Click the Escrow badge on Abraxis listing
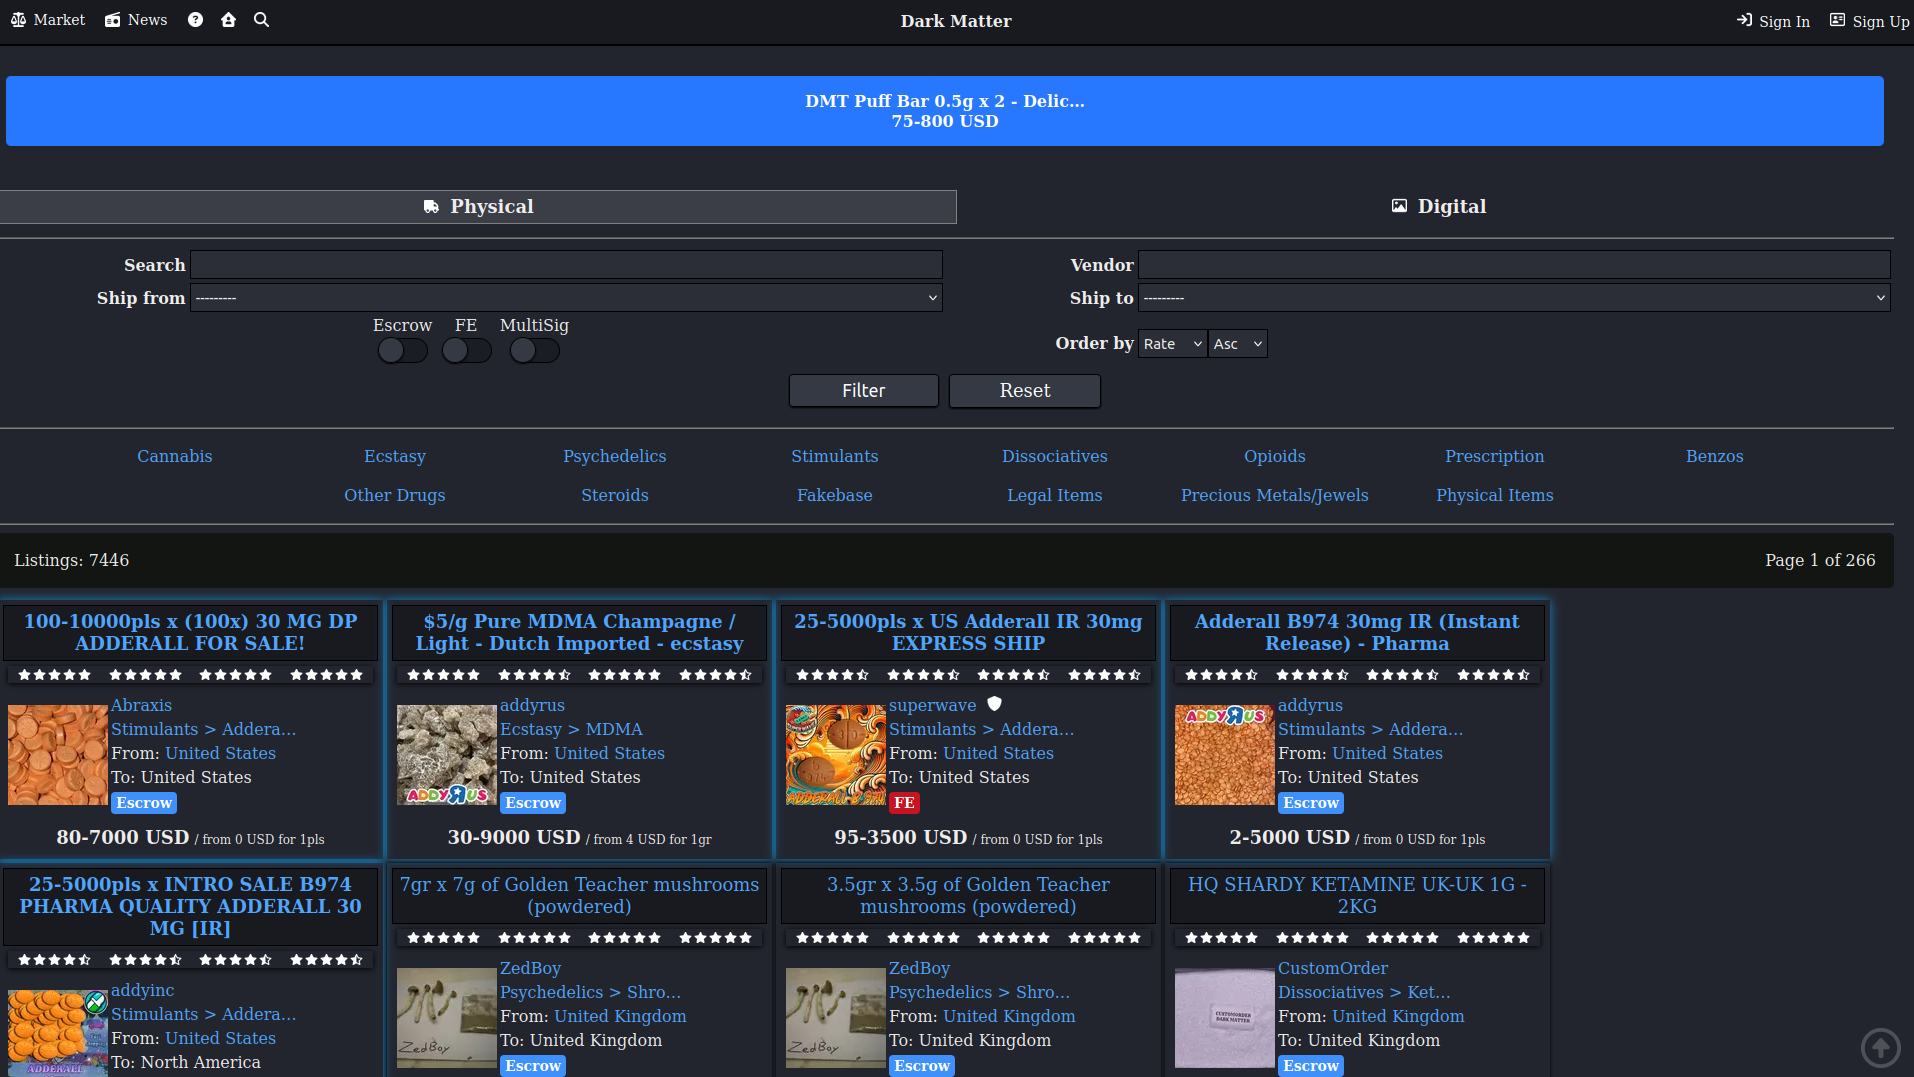This screenshot has height=1077, width=1914. [144, 803]
